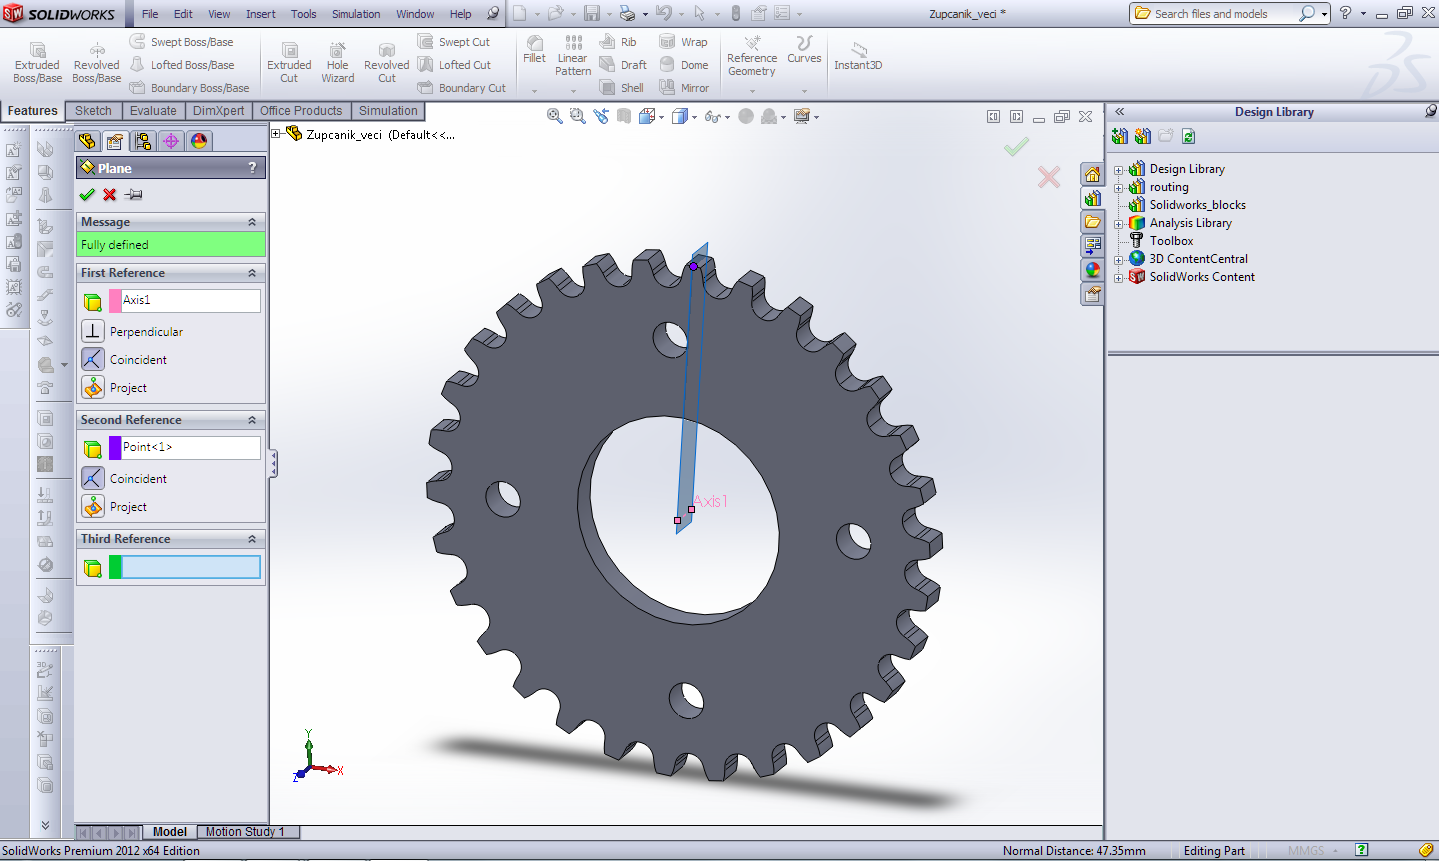Click the Third Reference selection field
The width and height of the screenshot is (1439, 861).
click(190, 568)
